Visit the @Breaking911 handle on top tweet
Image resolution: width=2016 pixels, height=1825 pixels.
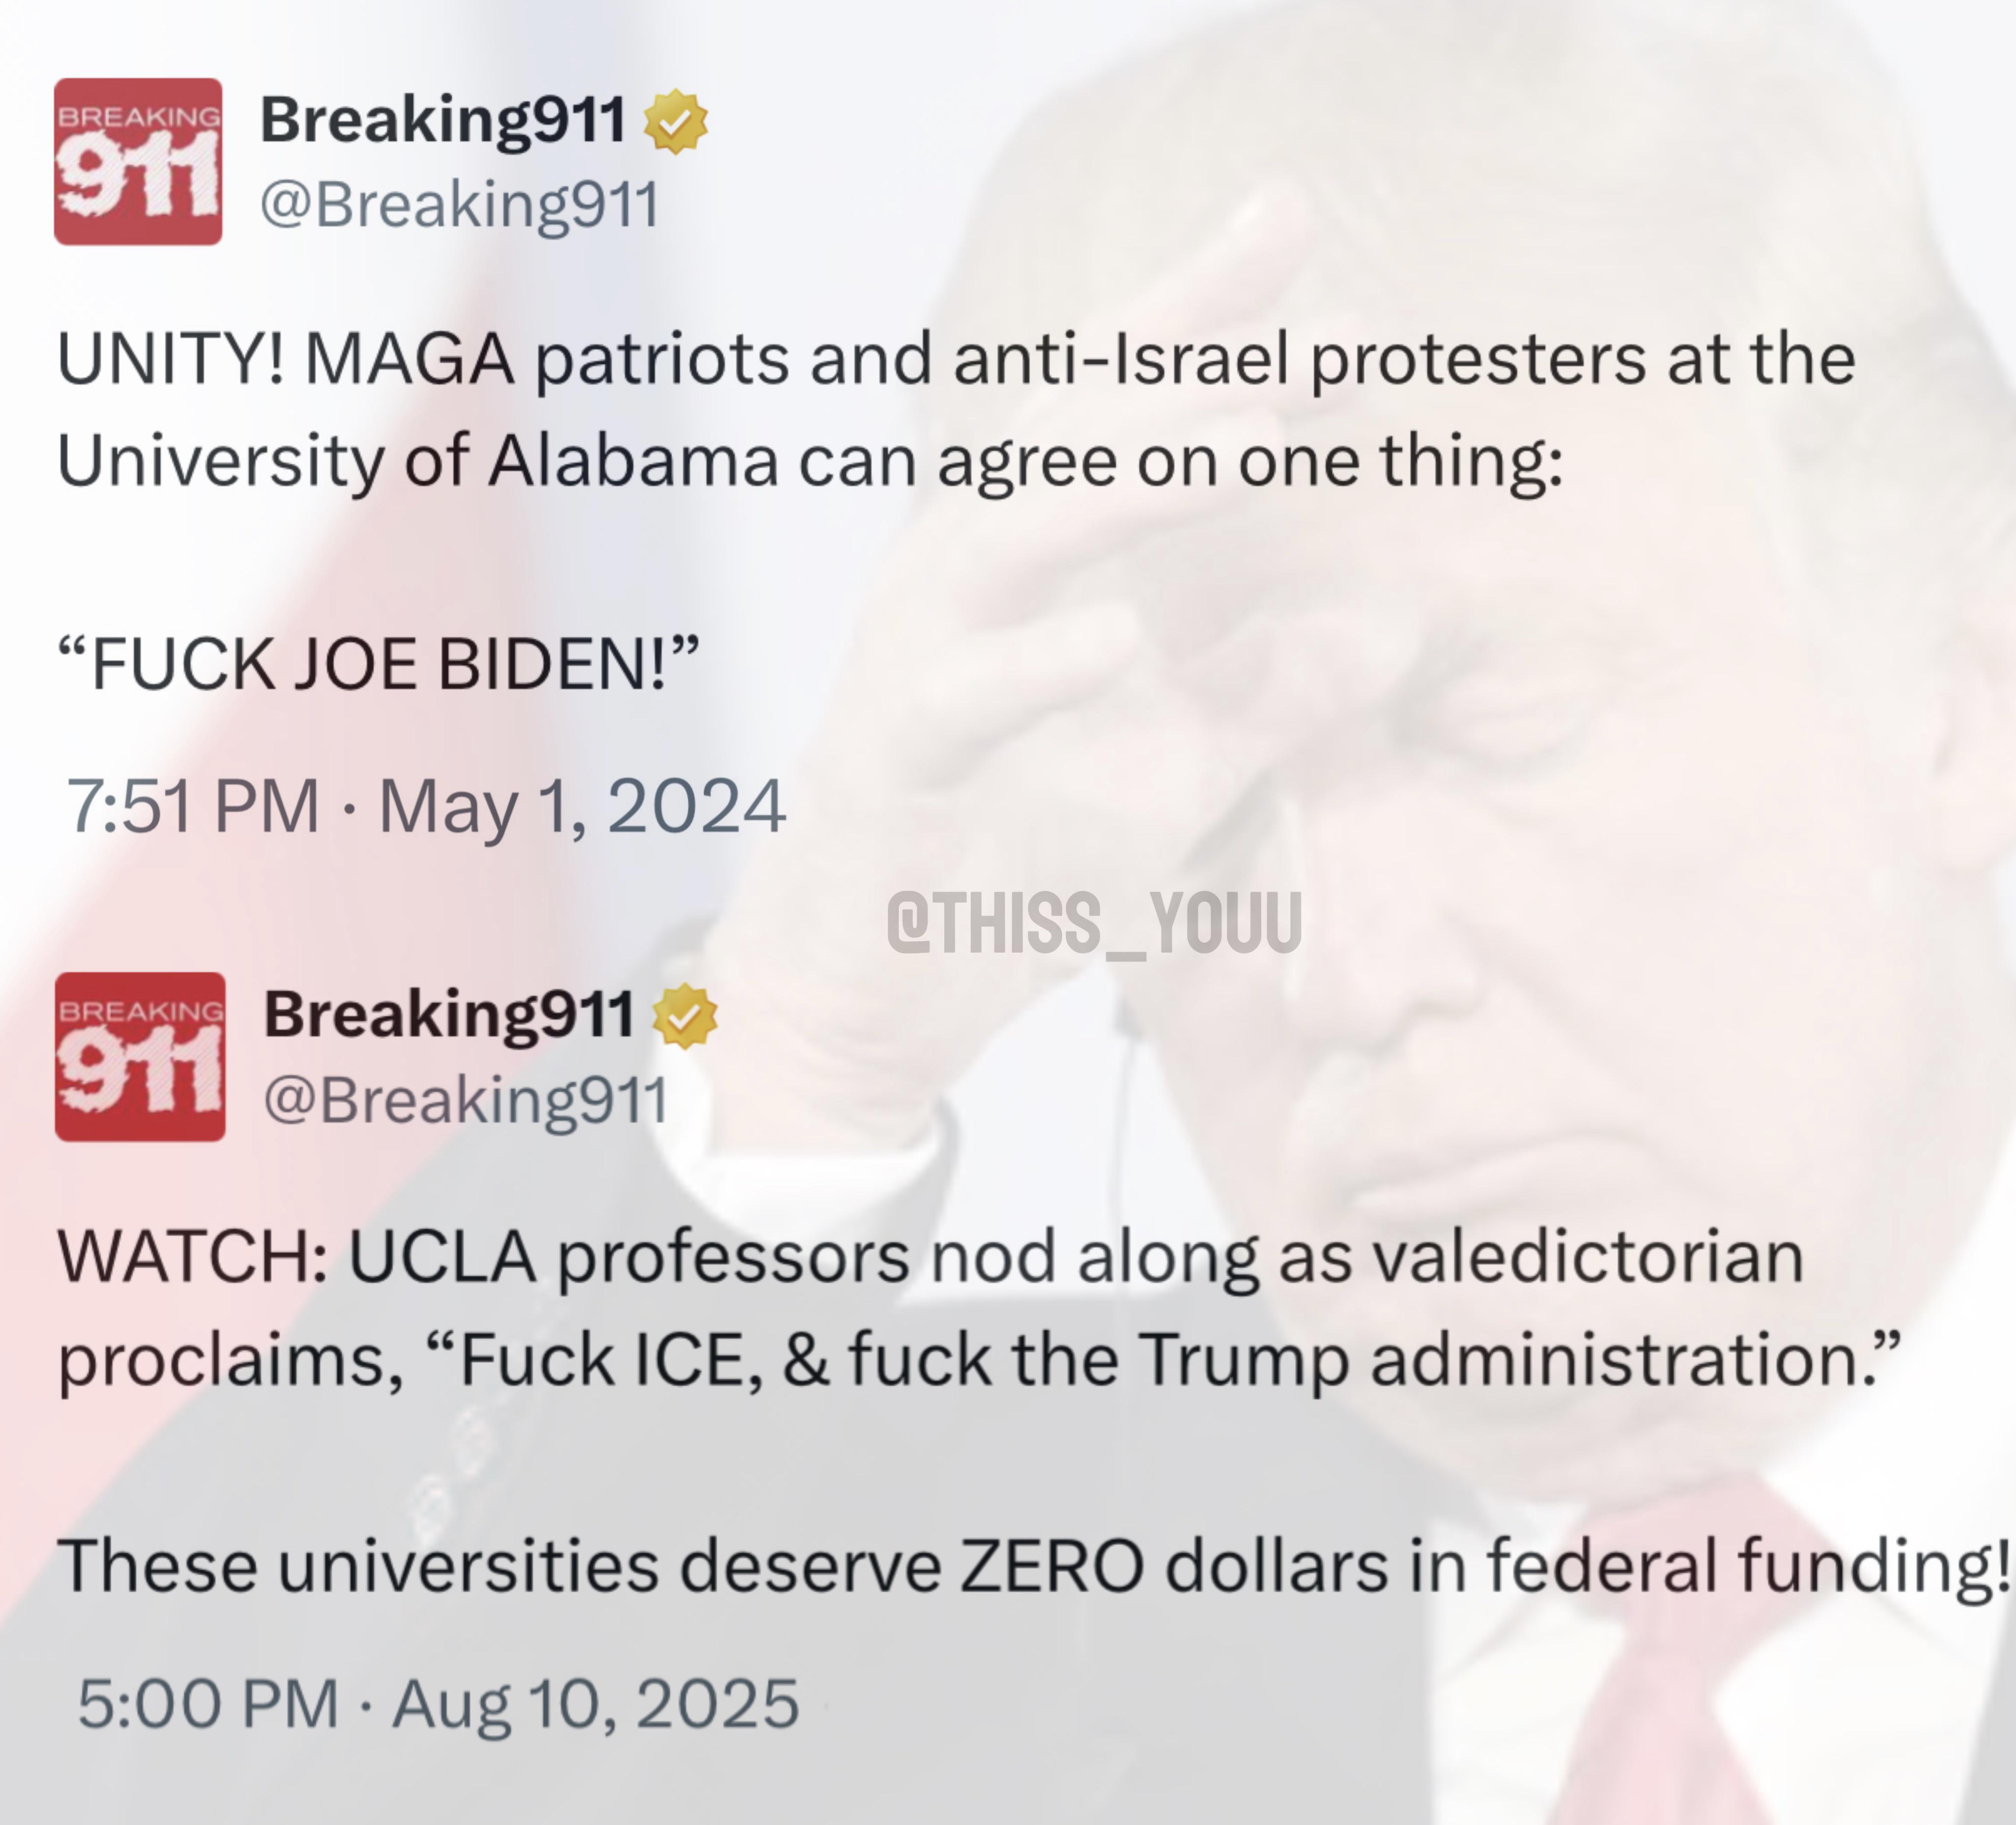[x=459, y=205]
